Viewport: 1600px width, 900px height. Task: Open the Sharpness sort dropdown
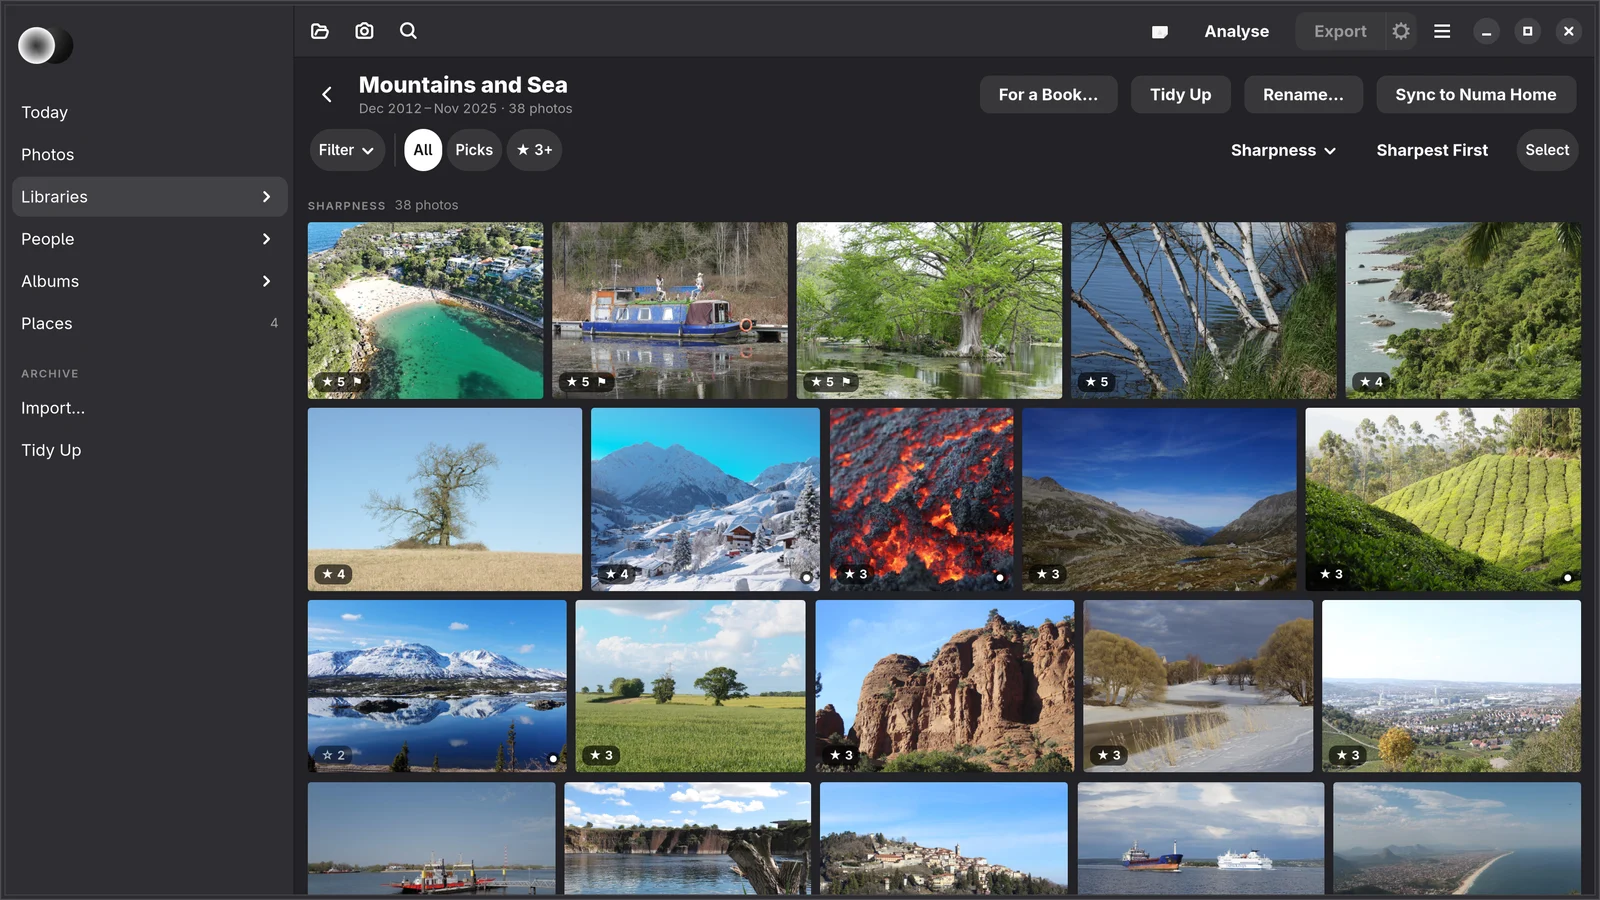[x=1283, y=150]
